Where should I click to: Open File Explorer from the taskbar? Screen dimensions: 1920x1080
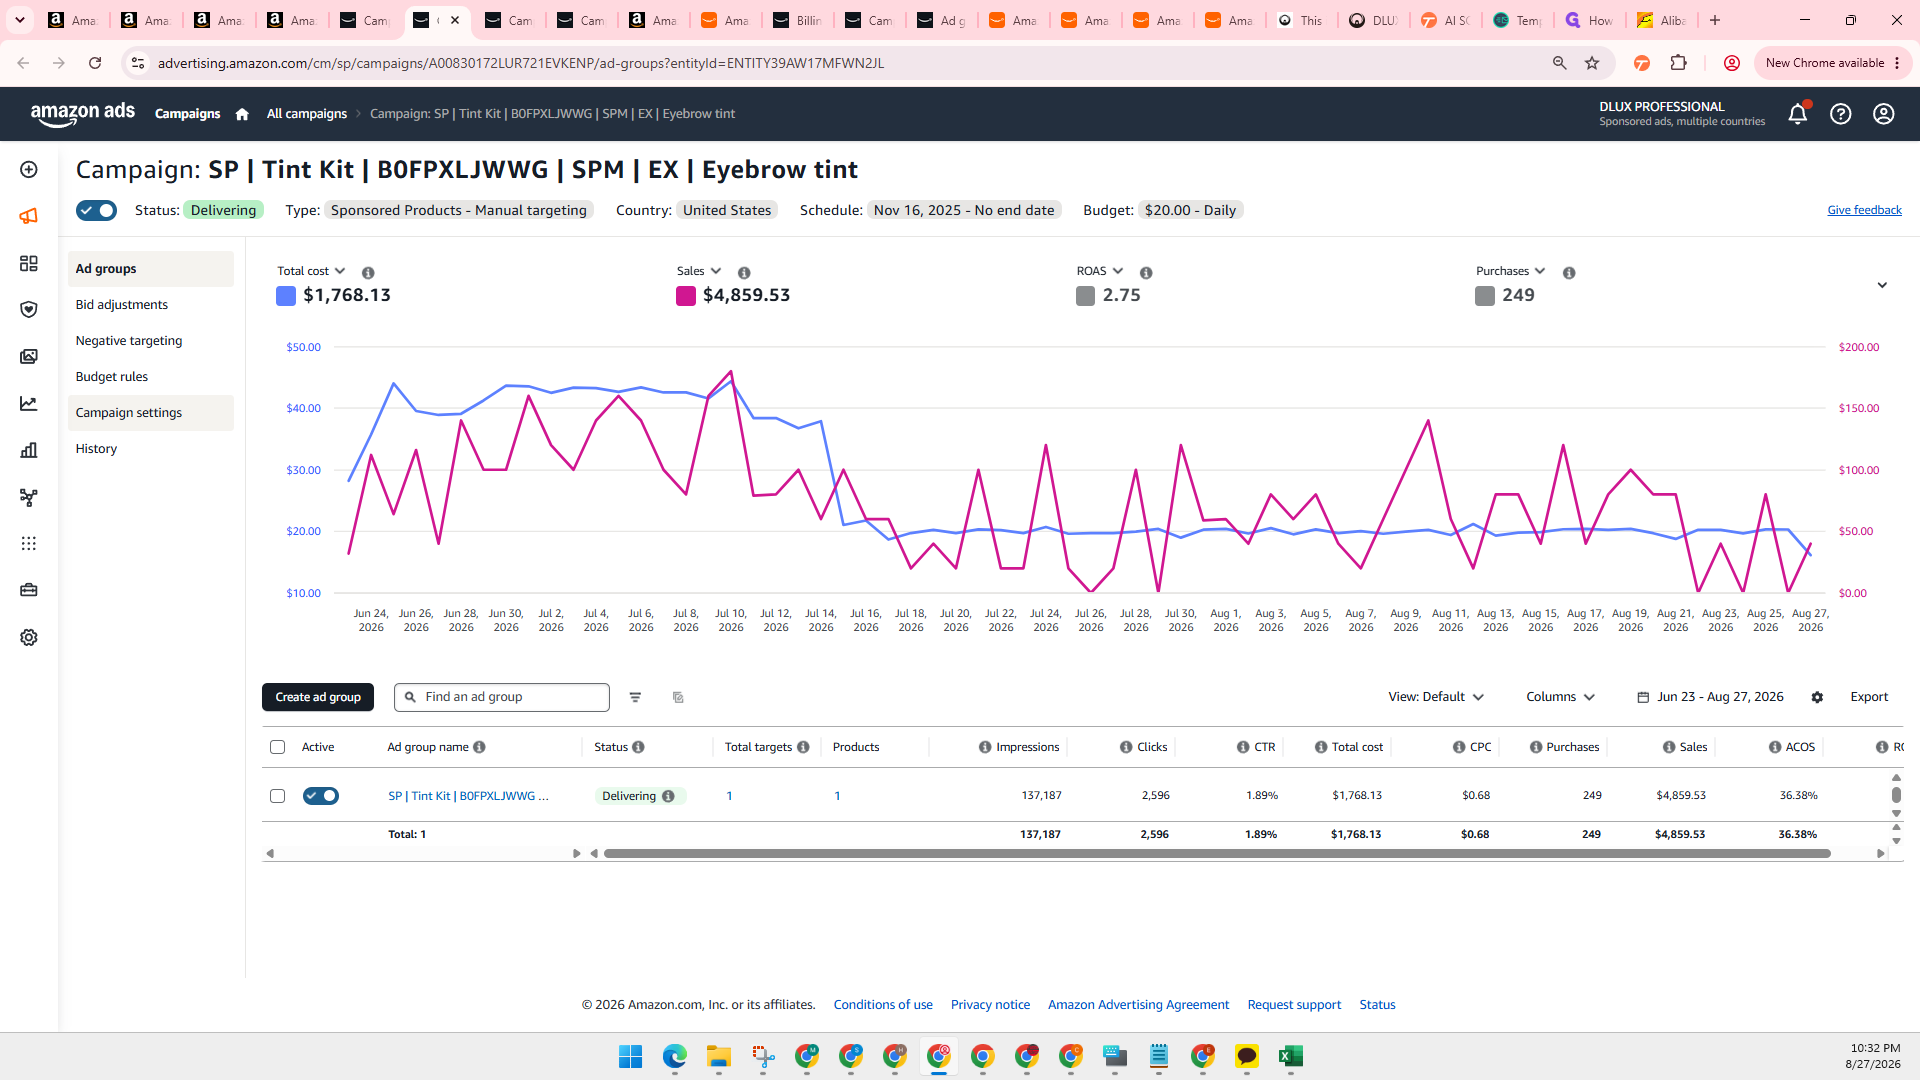719,1056
